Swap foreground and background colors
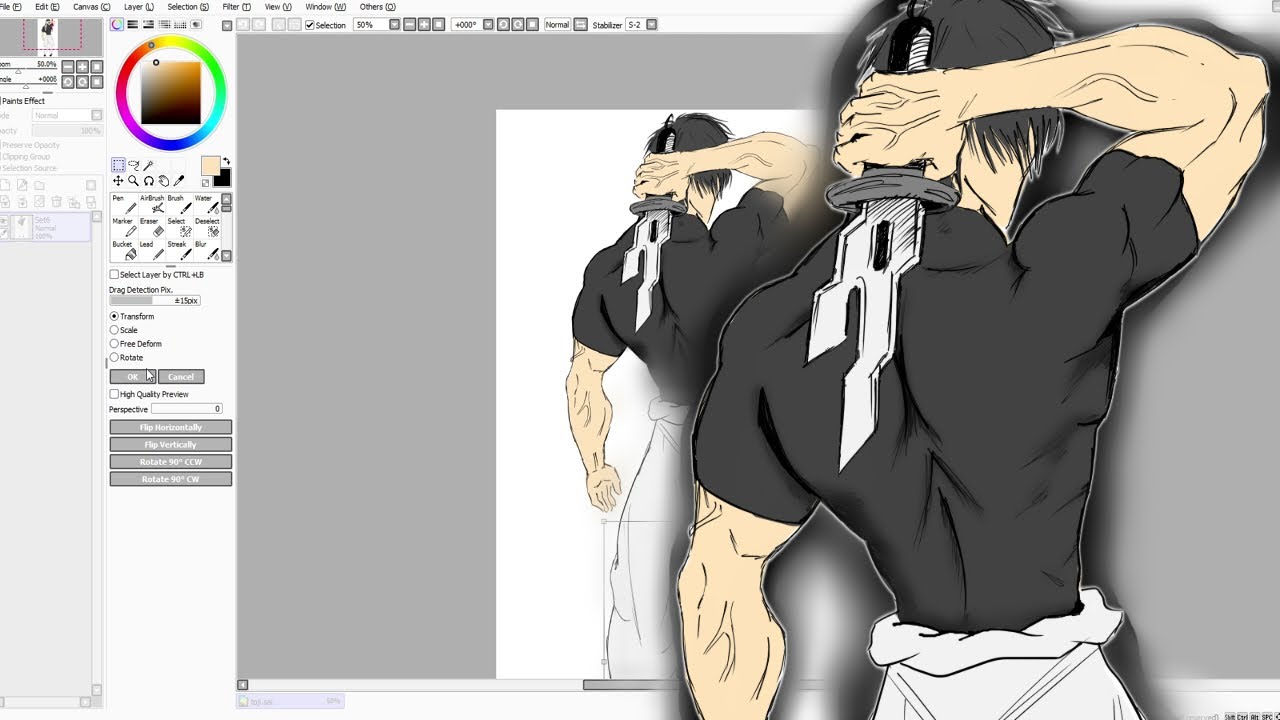1280x720 pixels. coord(226,162)
